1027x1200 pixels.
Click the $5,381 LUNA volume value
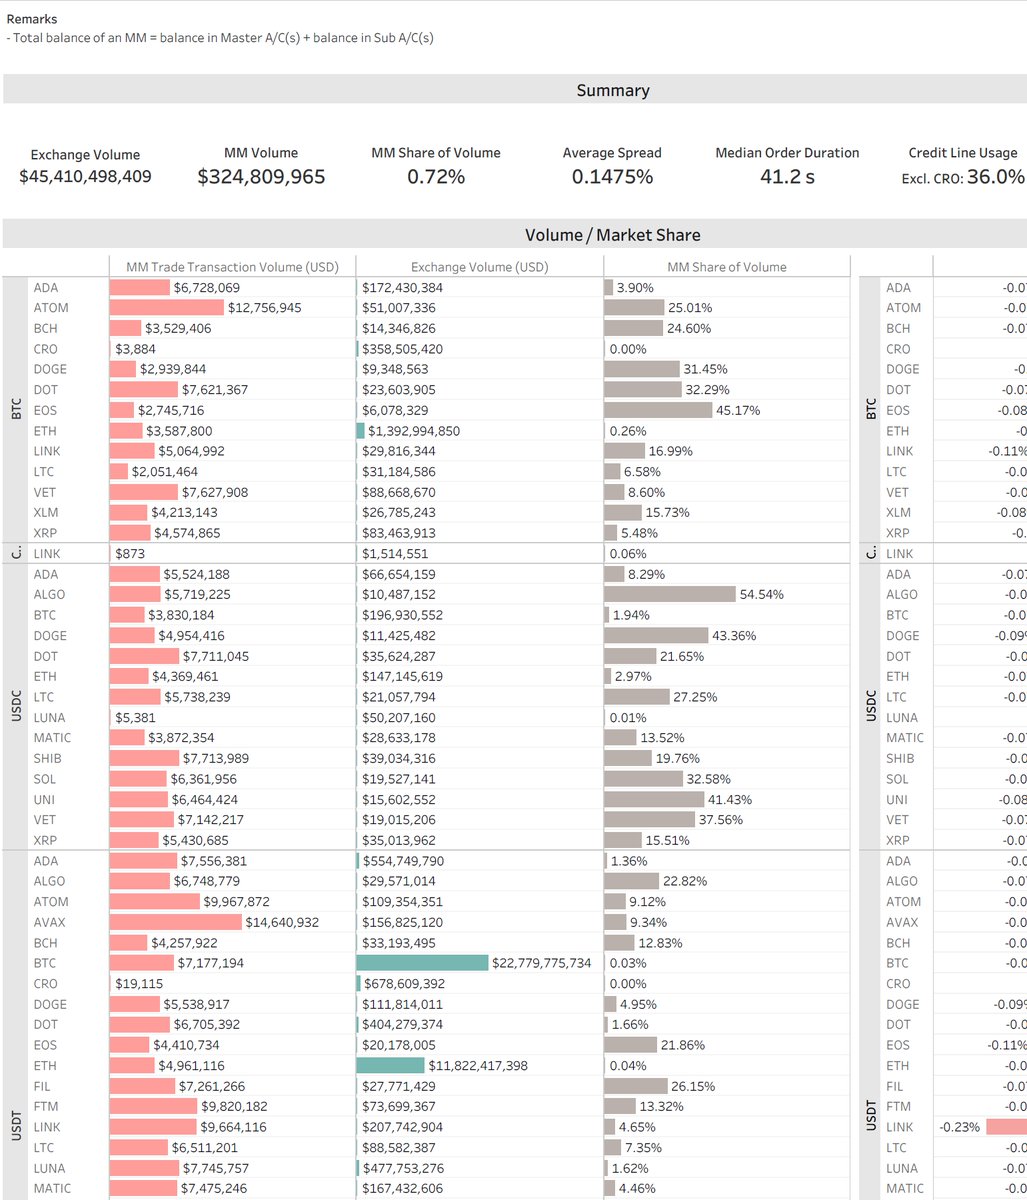(x=135, y=717)
